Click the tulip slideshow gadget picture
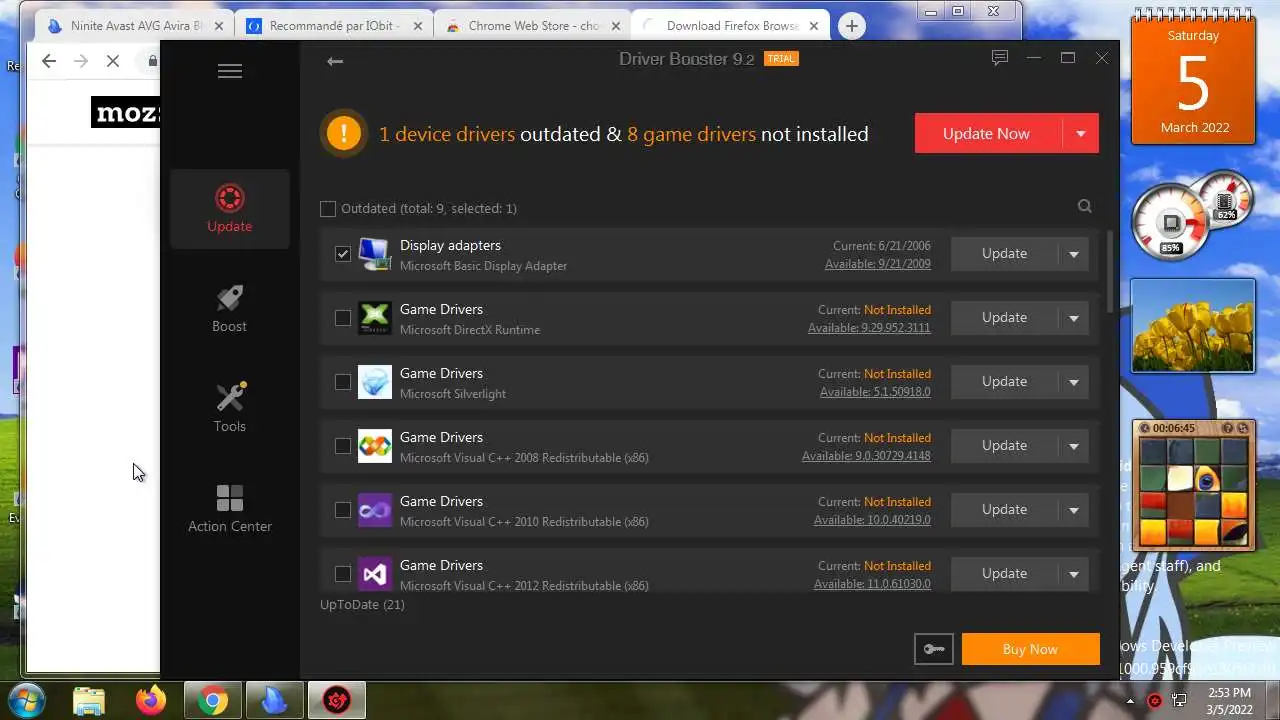Screen dimensions: 1280x720 pyautogui.click(x=1192, y=326)
